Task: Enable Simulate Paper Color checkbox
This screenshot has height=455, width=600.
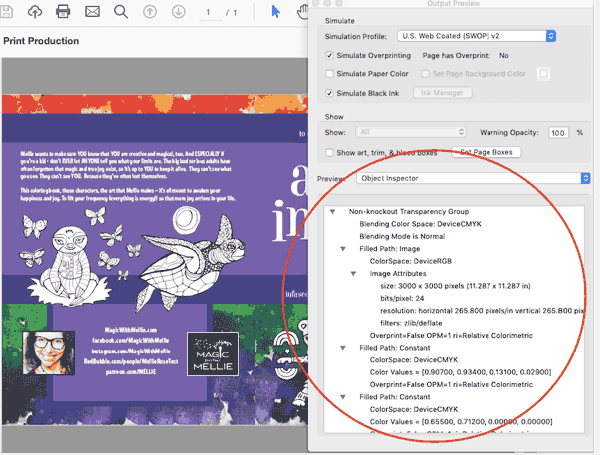Action: (x=329, y=73)
